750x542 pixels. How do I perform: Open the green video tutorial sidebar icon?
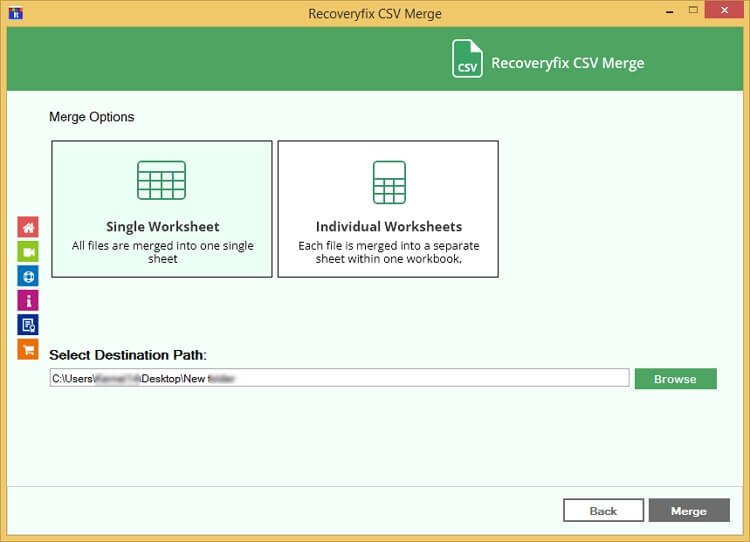click(x=28, y=252)
